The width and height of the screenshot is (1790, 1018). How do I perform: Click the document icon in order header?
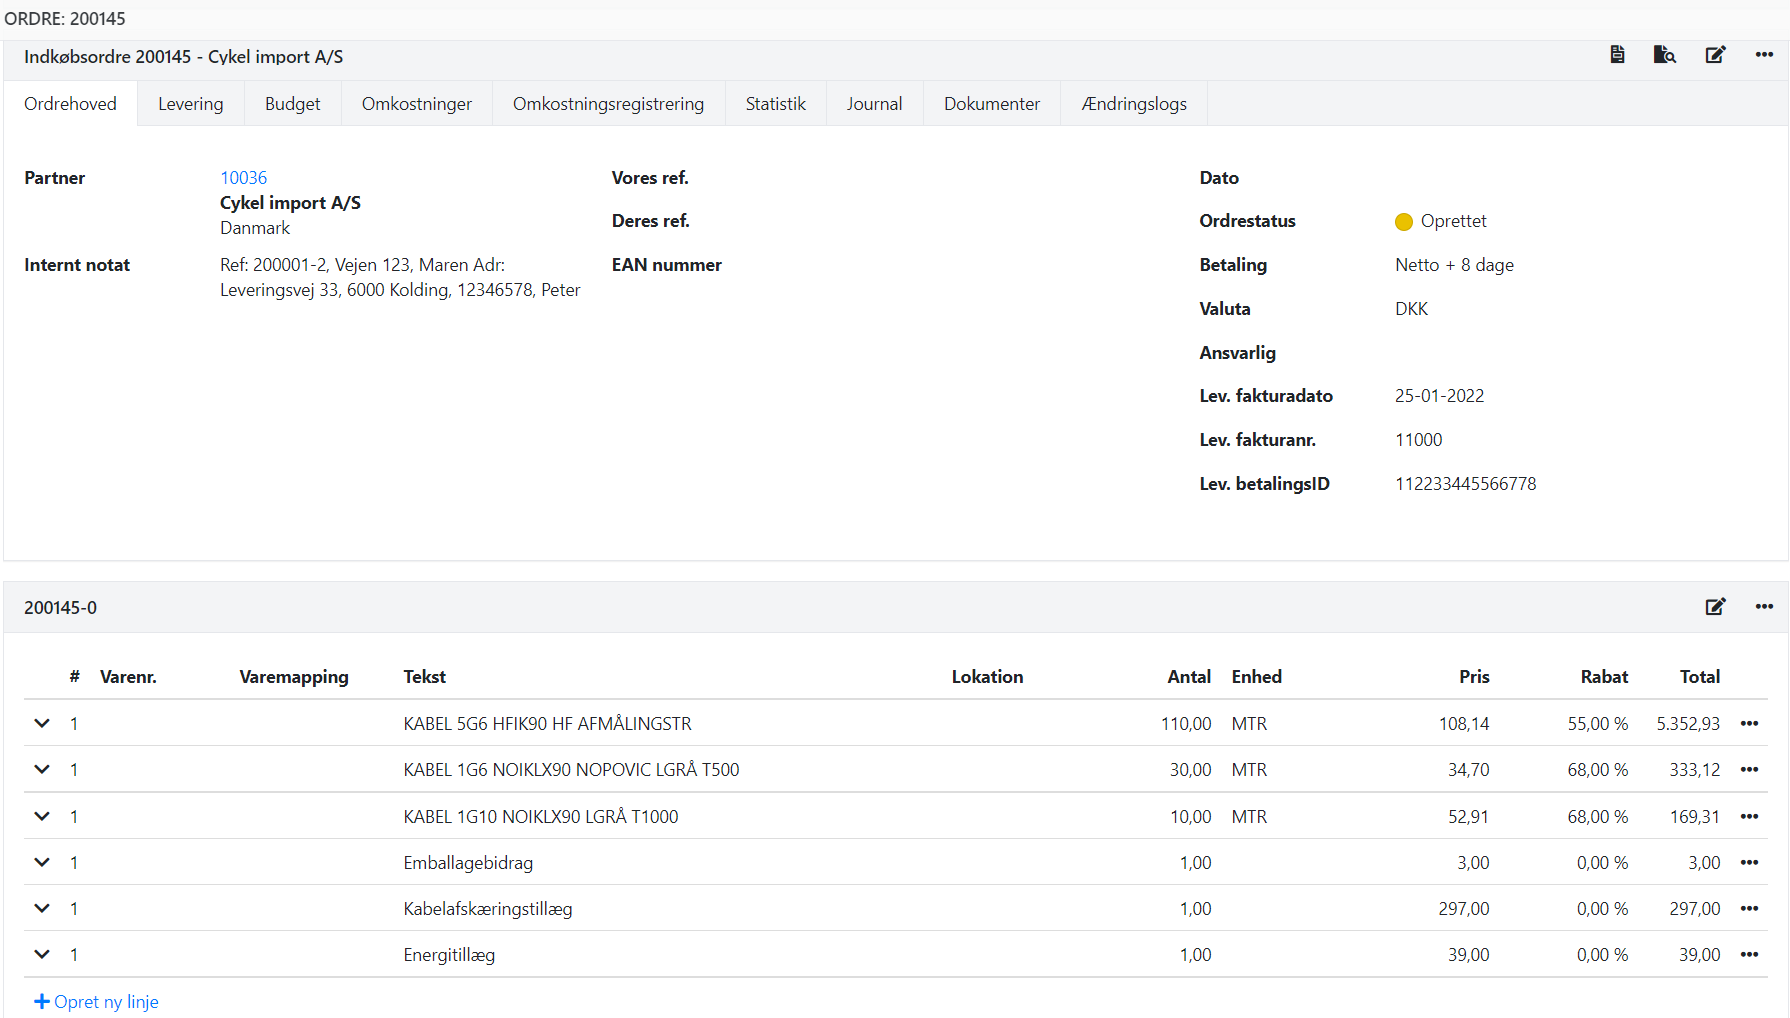click(1617, 55)
